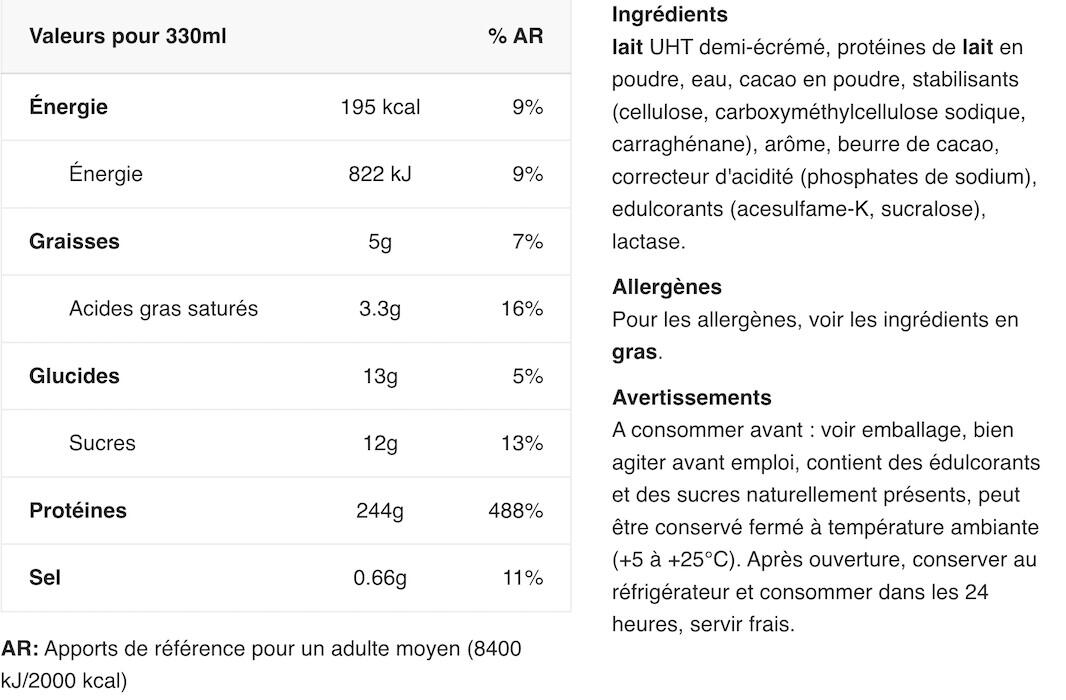Select the Protéines row label
This screenshot has width=1066, height=700.
(x=78, y=510)
